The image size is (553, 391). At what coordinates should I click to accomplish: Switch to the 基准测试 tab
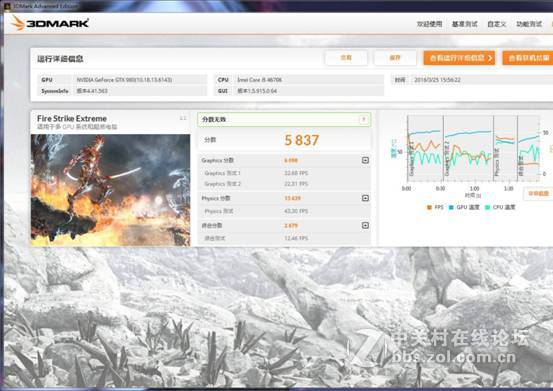[464, 24]
